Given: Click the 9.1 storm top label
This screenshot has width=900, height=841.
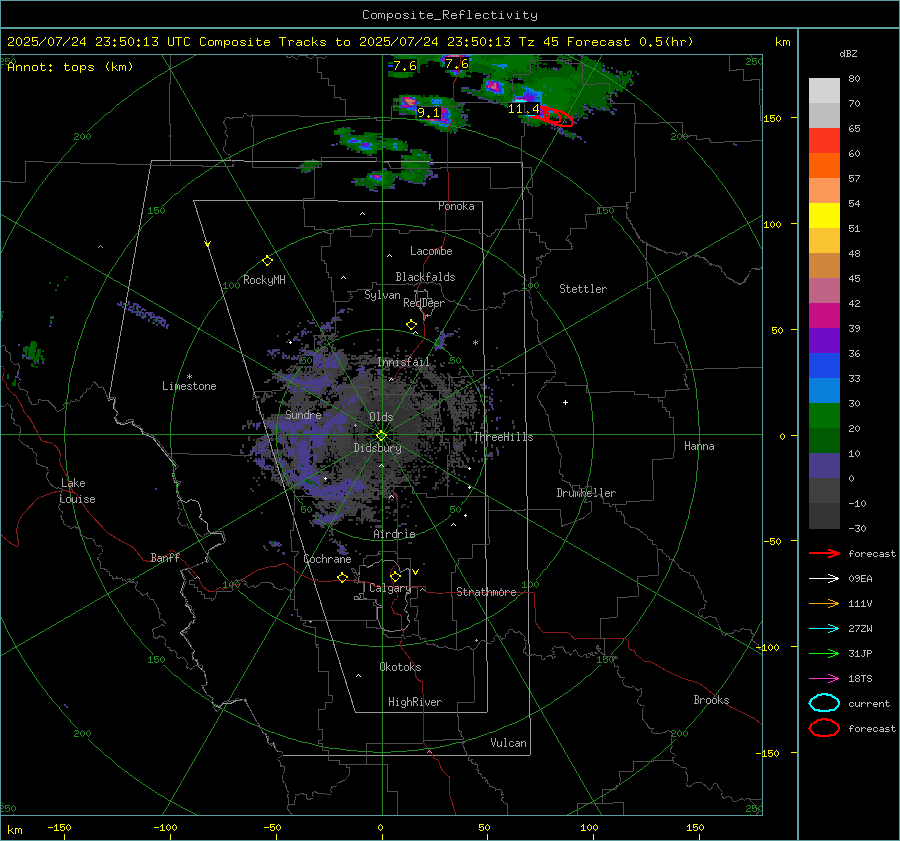Looking at the screenshot, I should (x=428, y=113).
